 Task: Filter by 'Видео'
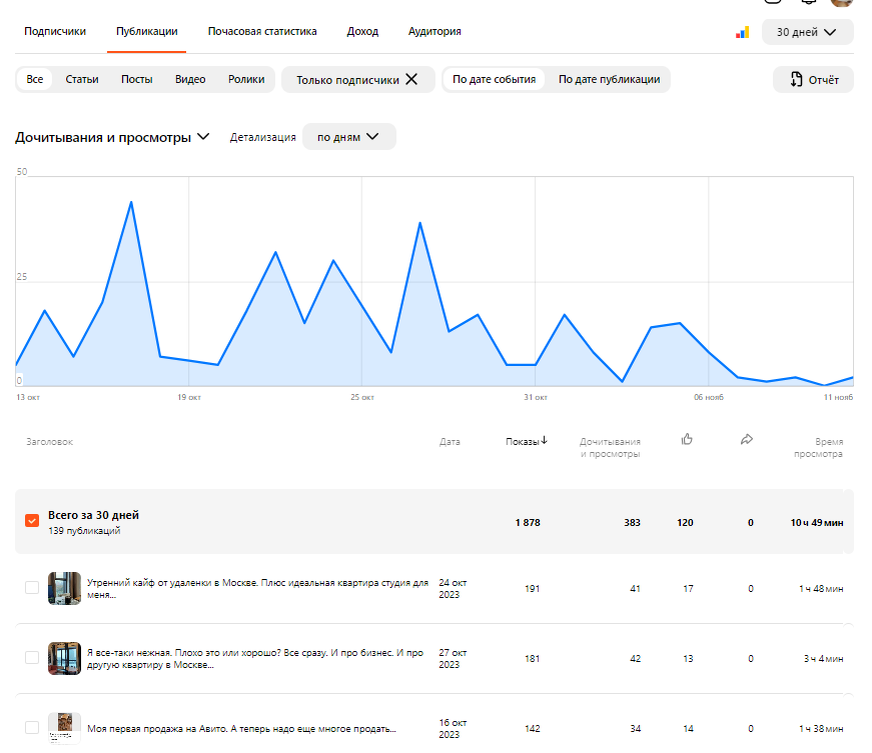(x=190, y=79)
